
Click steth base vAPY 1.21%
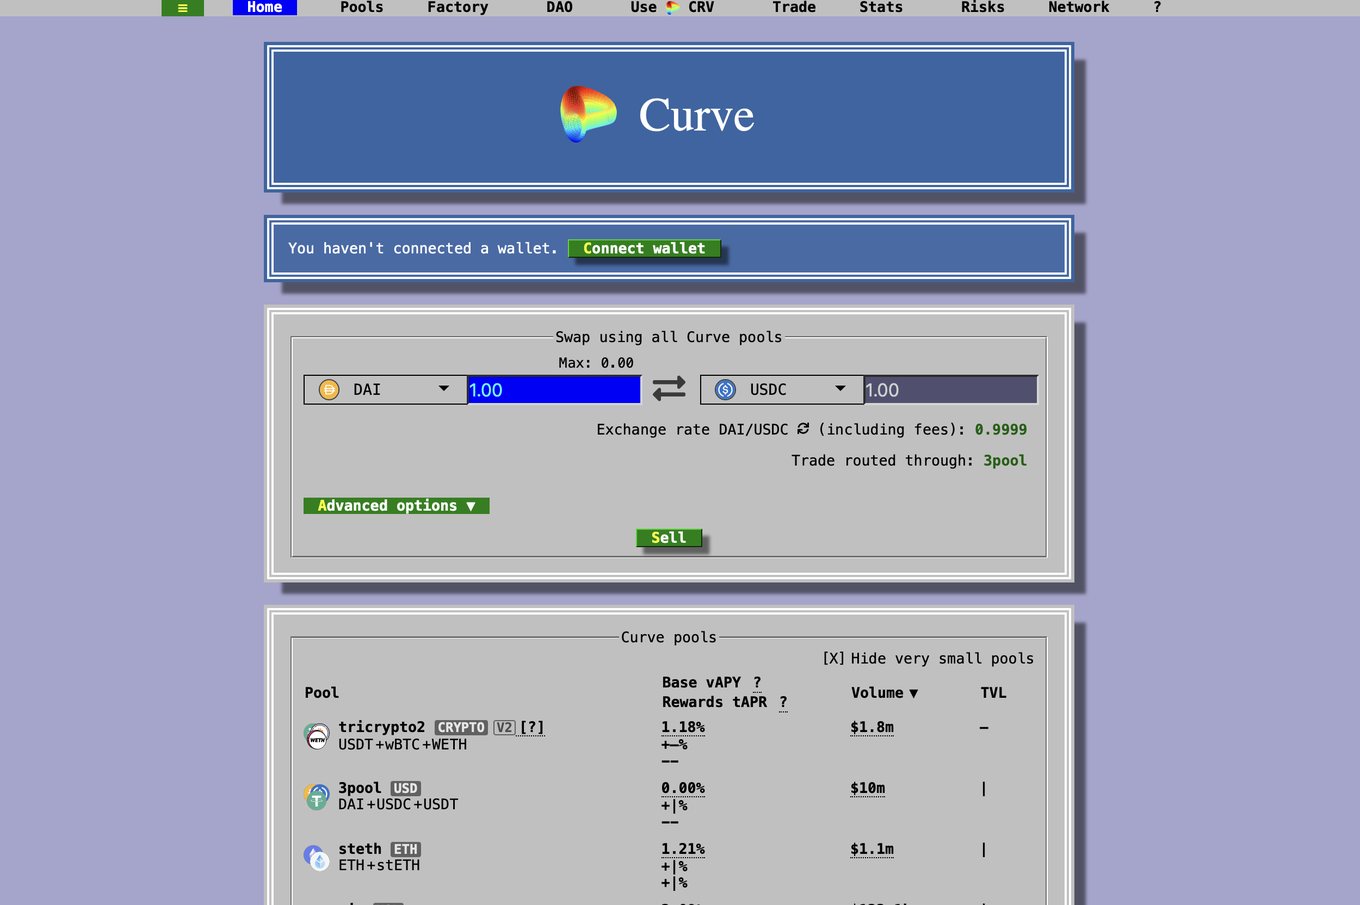point(683,849)
